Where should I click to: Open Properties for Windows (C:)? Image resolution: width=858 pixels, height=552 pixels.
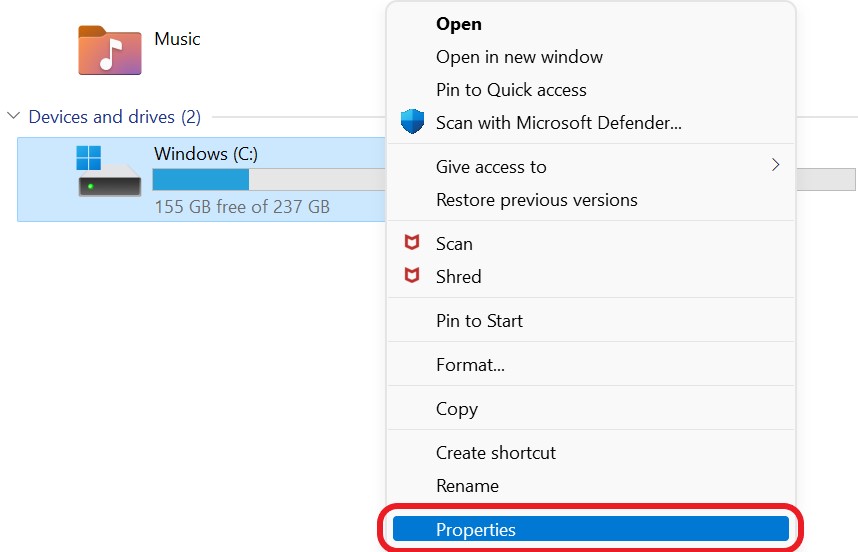[475, 530]
